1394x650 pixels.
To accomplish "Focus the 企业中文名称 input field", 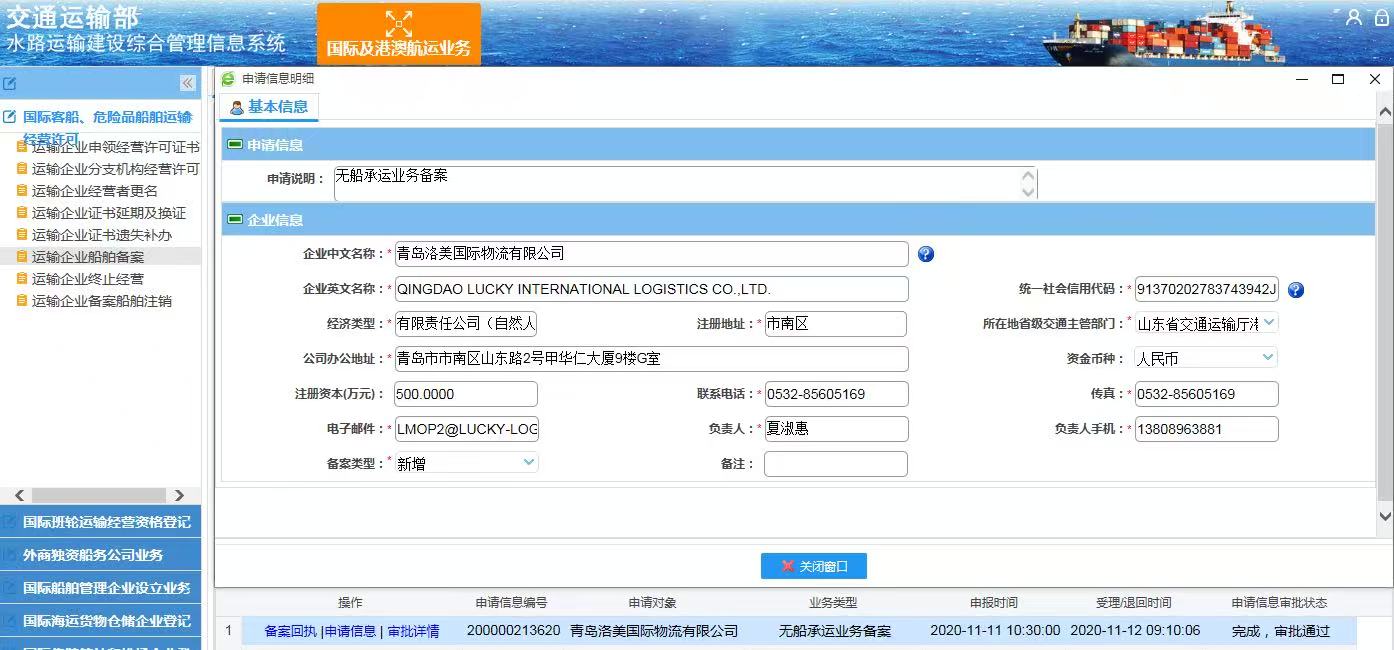I will tap(652, 254).
